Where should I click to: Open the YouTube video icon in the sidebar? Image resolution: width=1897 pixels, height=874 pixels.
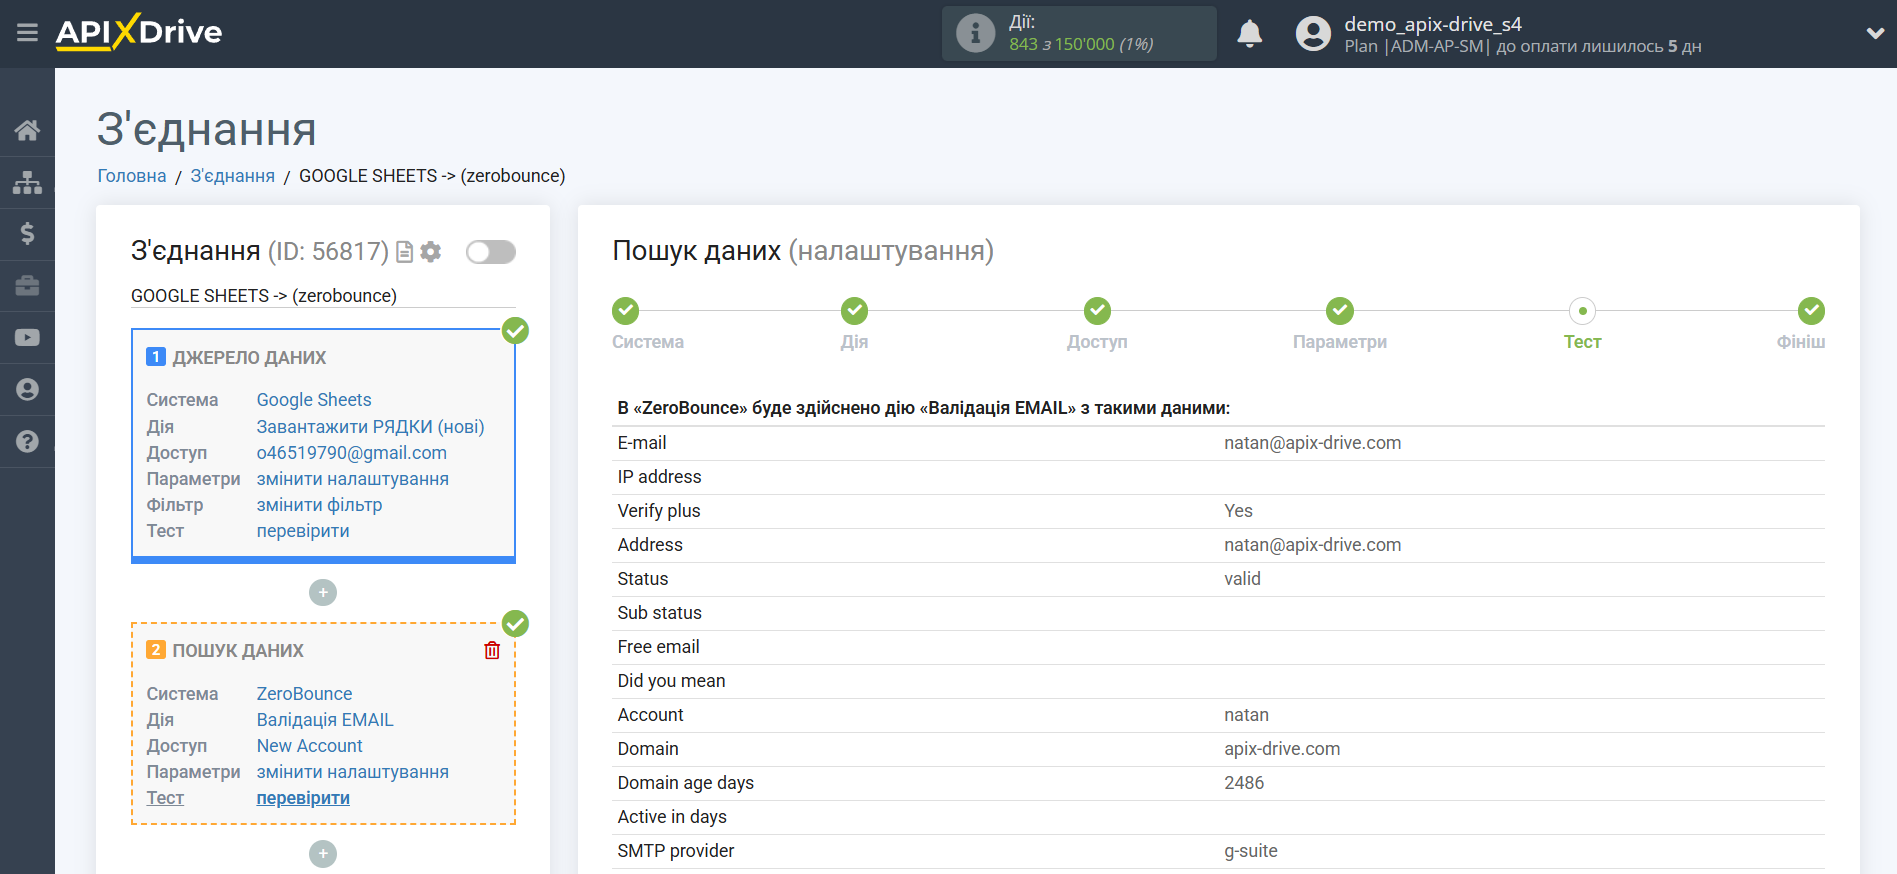click(x=27, y=338)
